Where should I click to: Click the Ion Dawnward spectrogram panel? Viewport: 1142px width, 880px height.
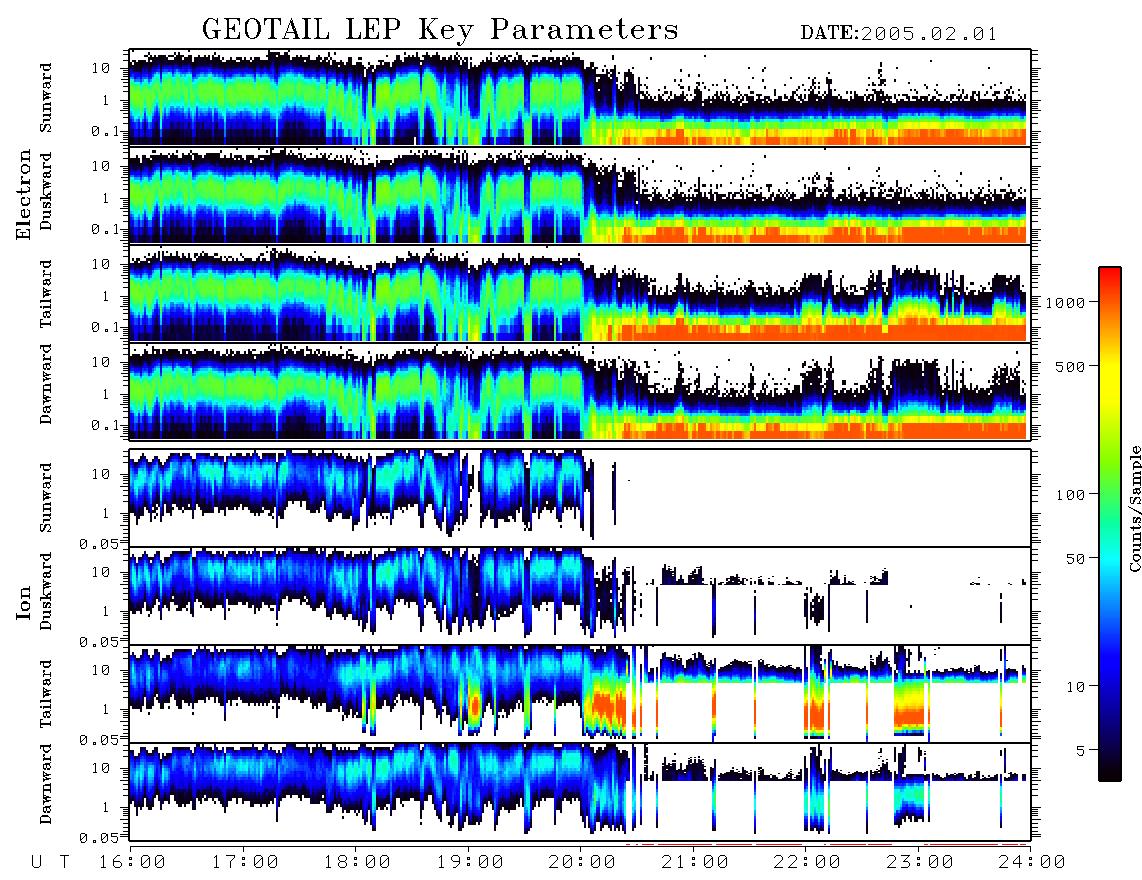click(580, 792)
